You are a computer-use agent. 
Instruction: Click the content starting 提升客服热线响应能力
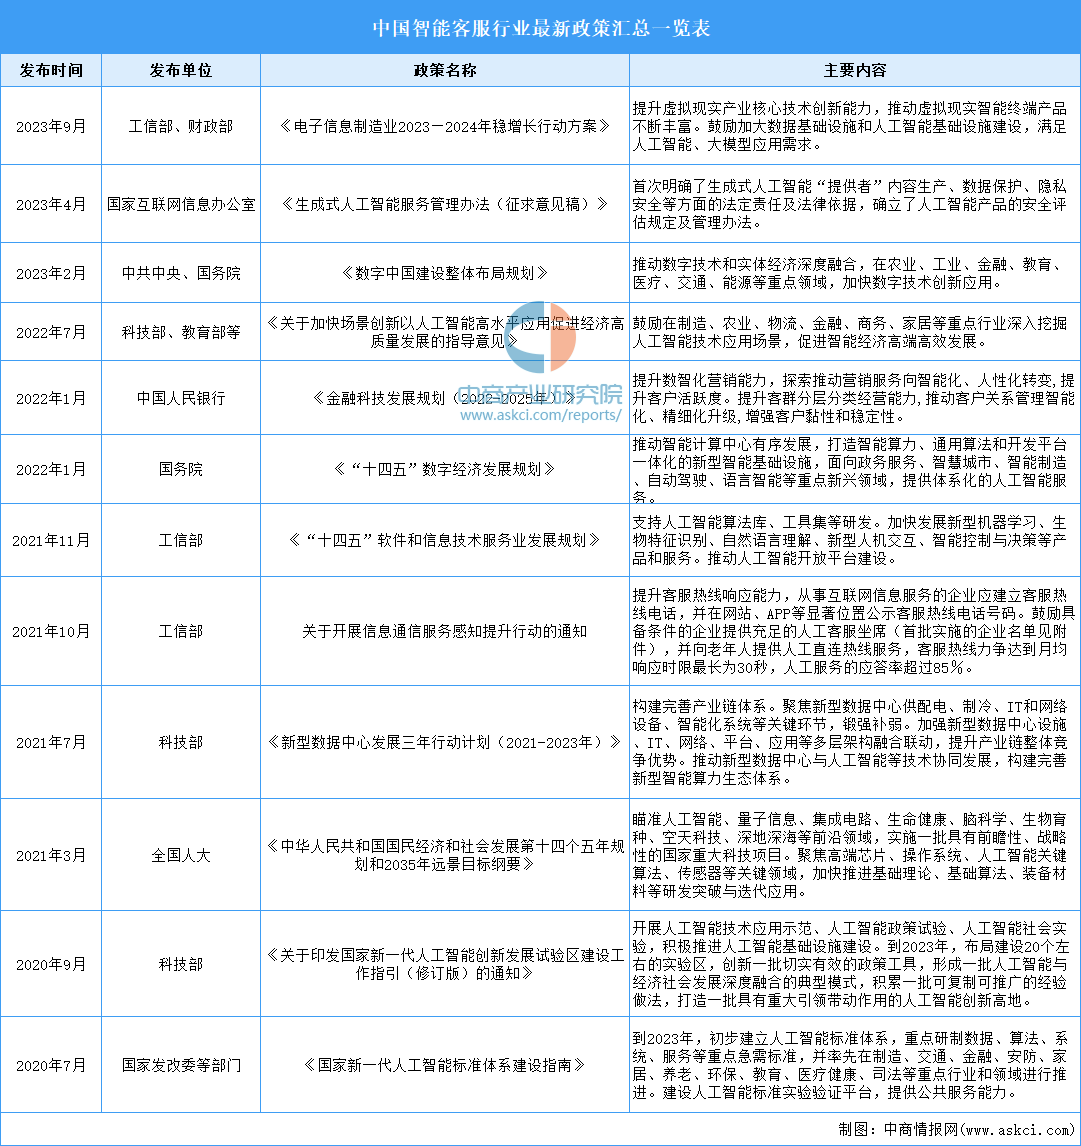click(x=854, y=631)
